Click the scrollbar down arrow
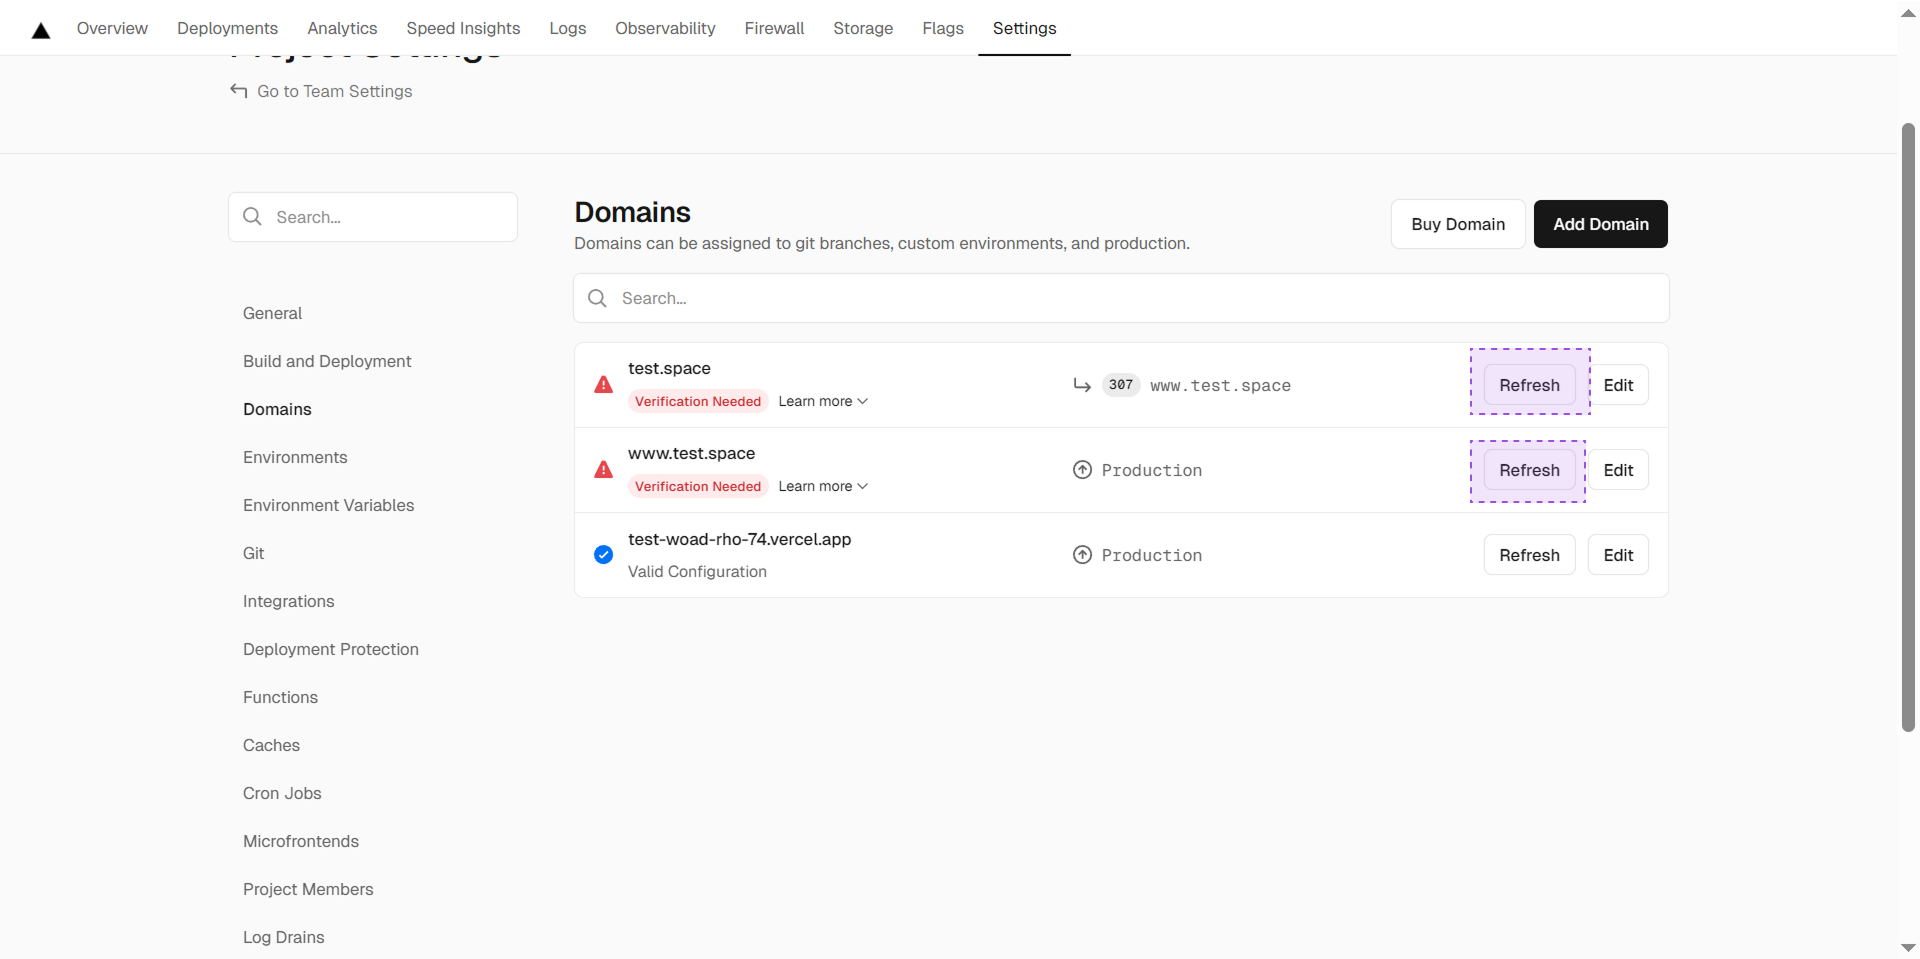 1908,947
